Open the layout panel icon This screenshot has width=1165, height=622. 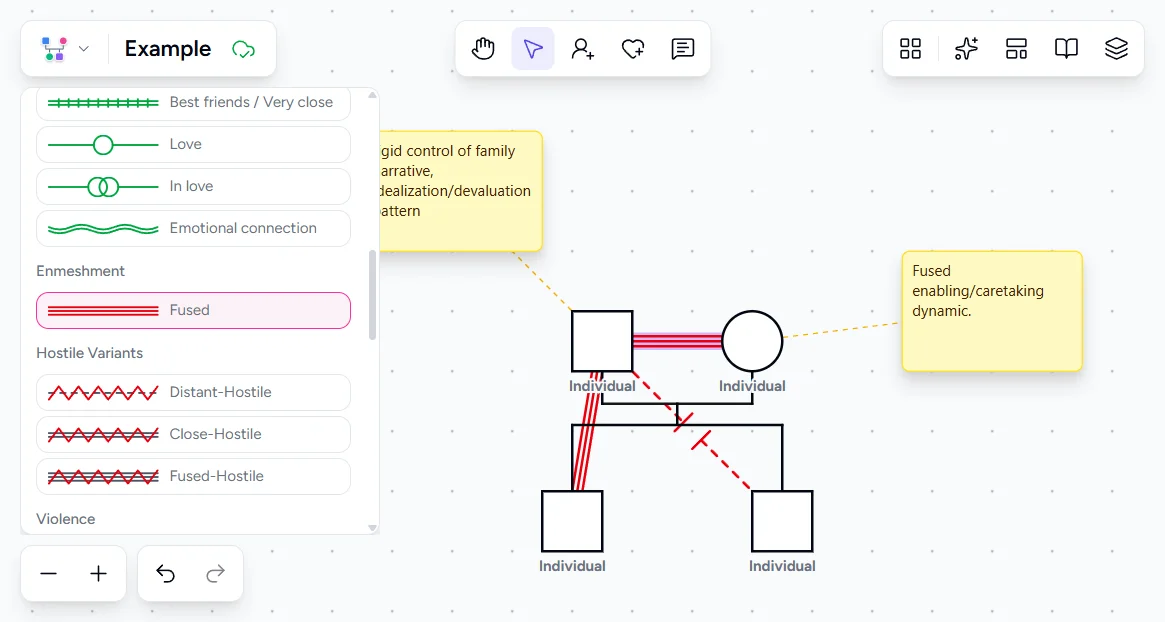pos(1016,49)
